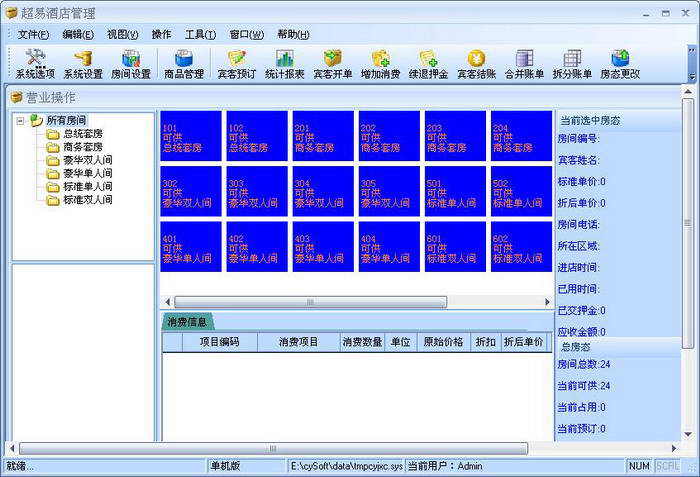The height and width of the screenshot is (477, 700).
Task: Select 合并账单 merge bills icon
Action: tap(524, 64)
